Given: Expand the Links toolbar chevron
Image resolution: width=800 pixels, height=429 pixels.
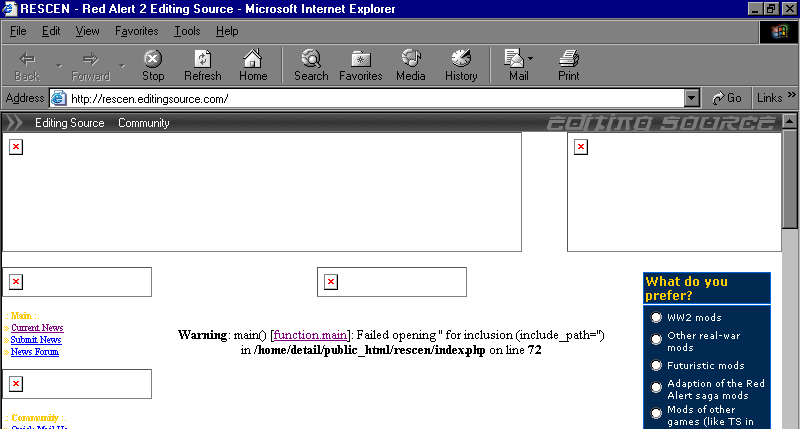Looking at the screenshot, I should point(791,95).
